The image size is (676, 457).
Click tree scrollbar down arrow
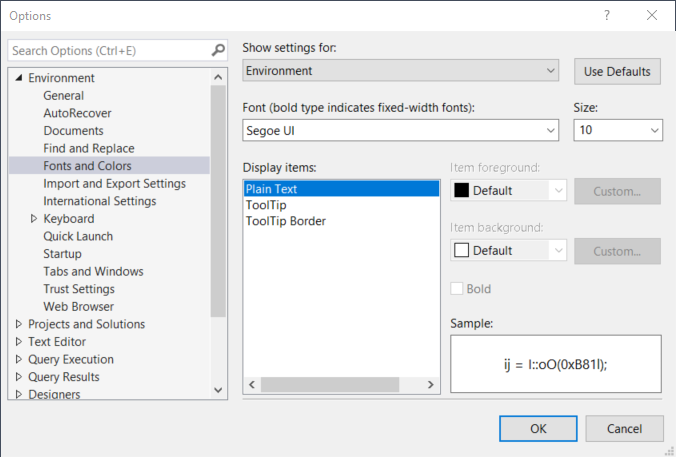tap(218, 390)
